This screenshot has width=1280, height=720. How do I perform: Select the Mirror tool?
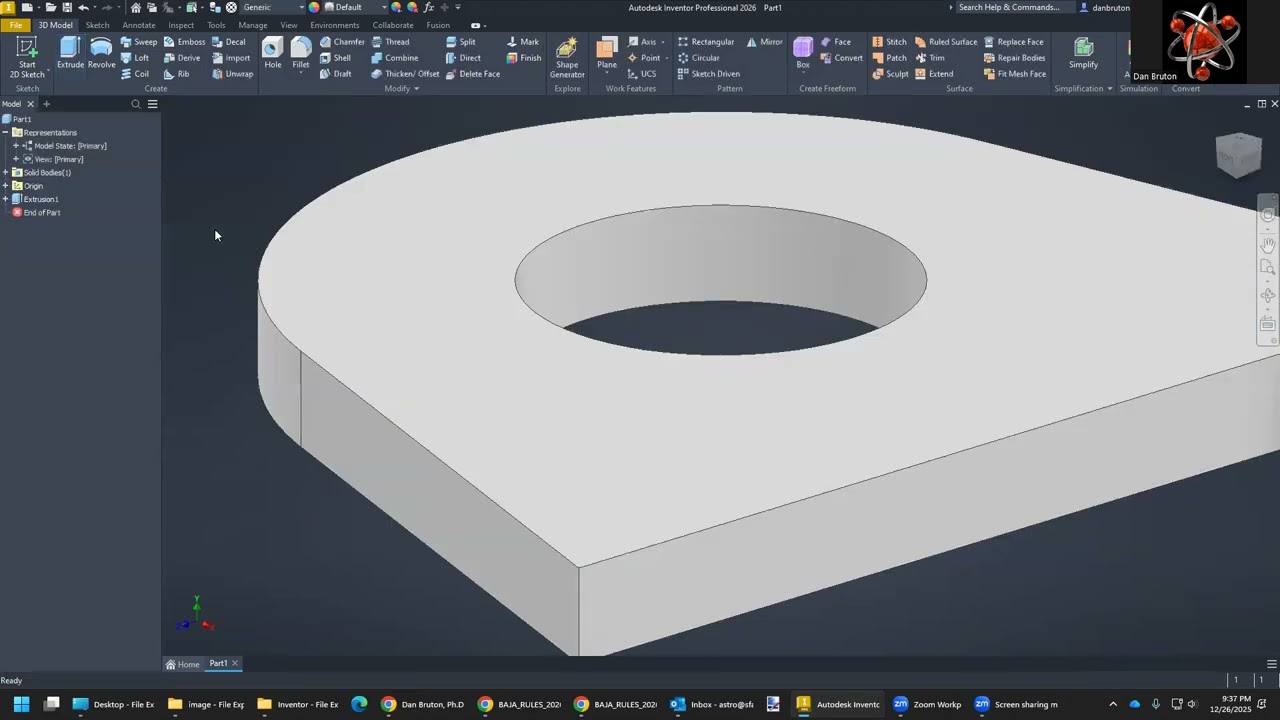tap(764, 42)
